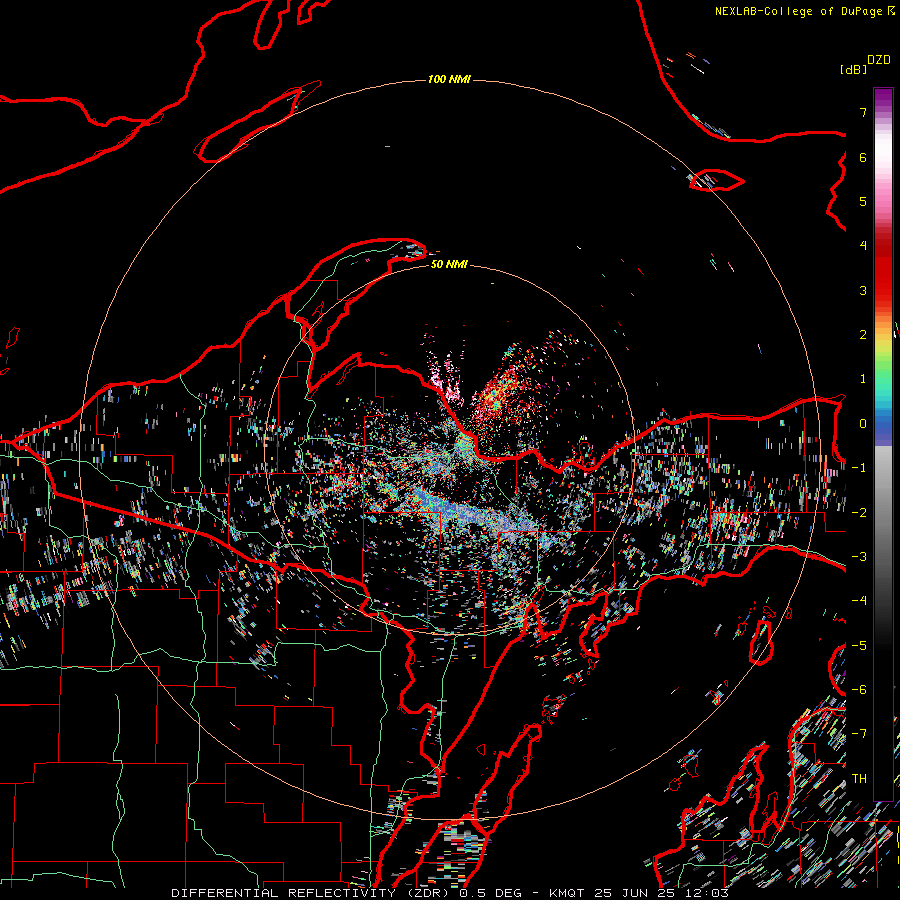Click the '4' value on the color scale
This screenshot has height=900, width=900.
coord(863,246)
